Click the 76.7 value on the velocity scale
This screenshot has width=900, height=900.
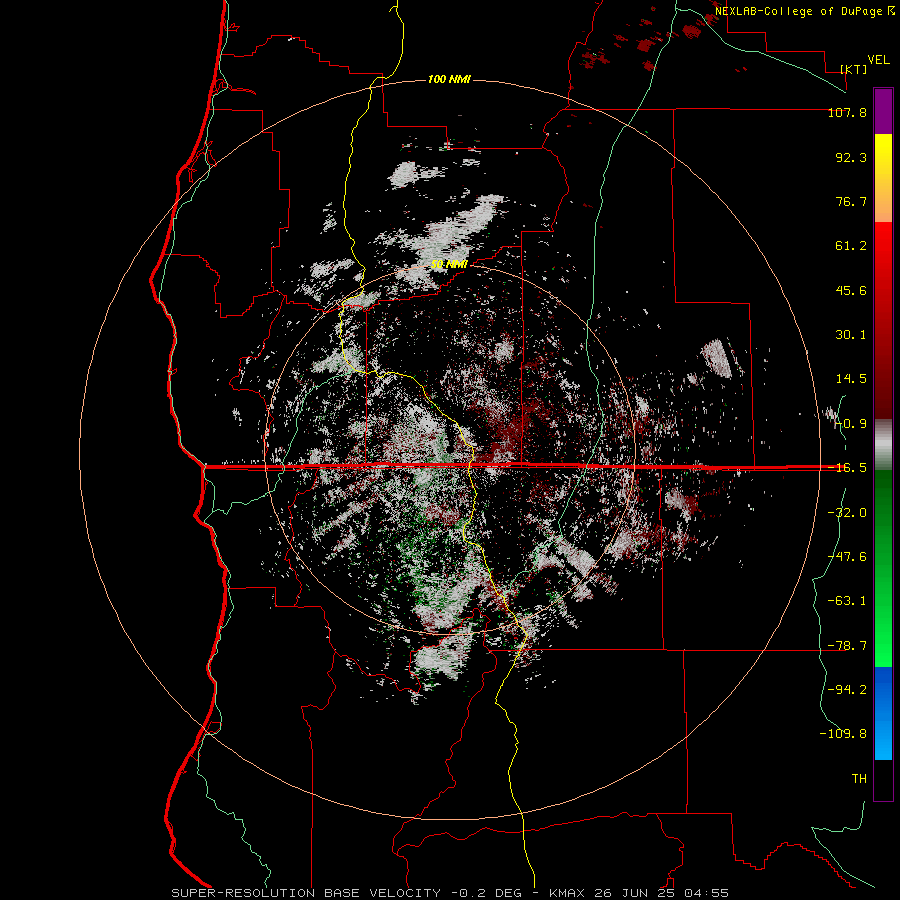[851, 201]
